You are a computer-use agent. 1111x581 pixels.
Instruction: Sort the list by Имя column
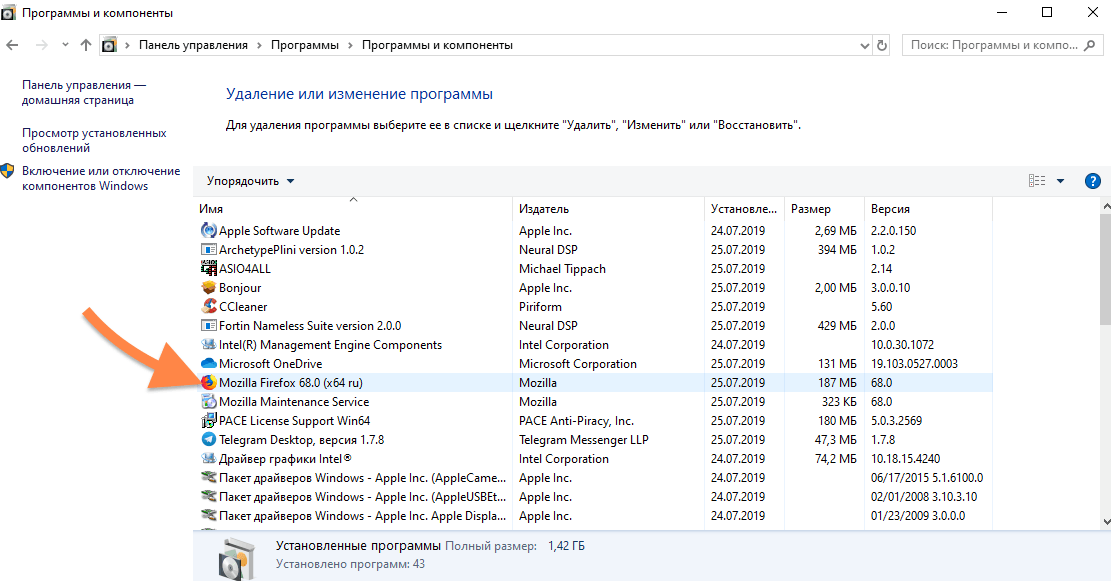(352, 209)
